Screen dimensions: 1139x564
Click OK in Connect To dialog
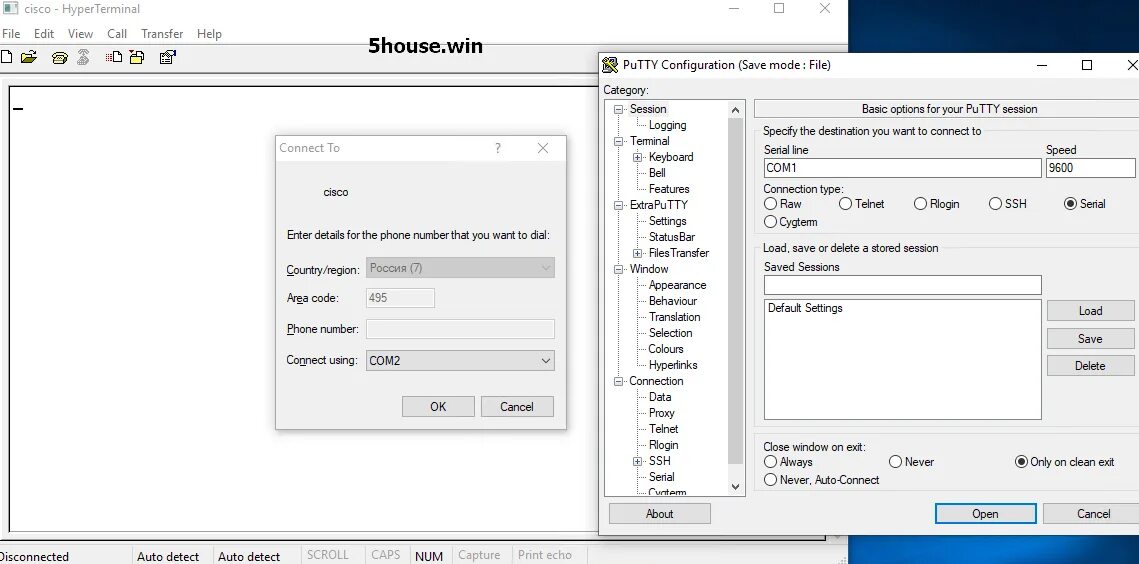pyautogui.click(x=438, y=406)
